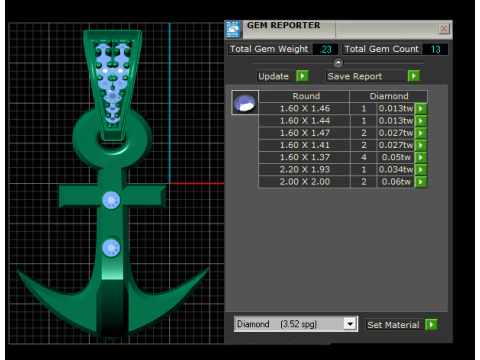480x360 pixels.
Task: Click the 0.05tw weight cell
Action: [396, 157]
